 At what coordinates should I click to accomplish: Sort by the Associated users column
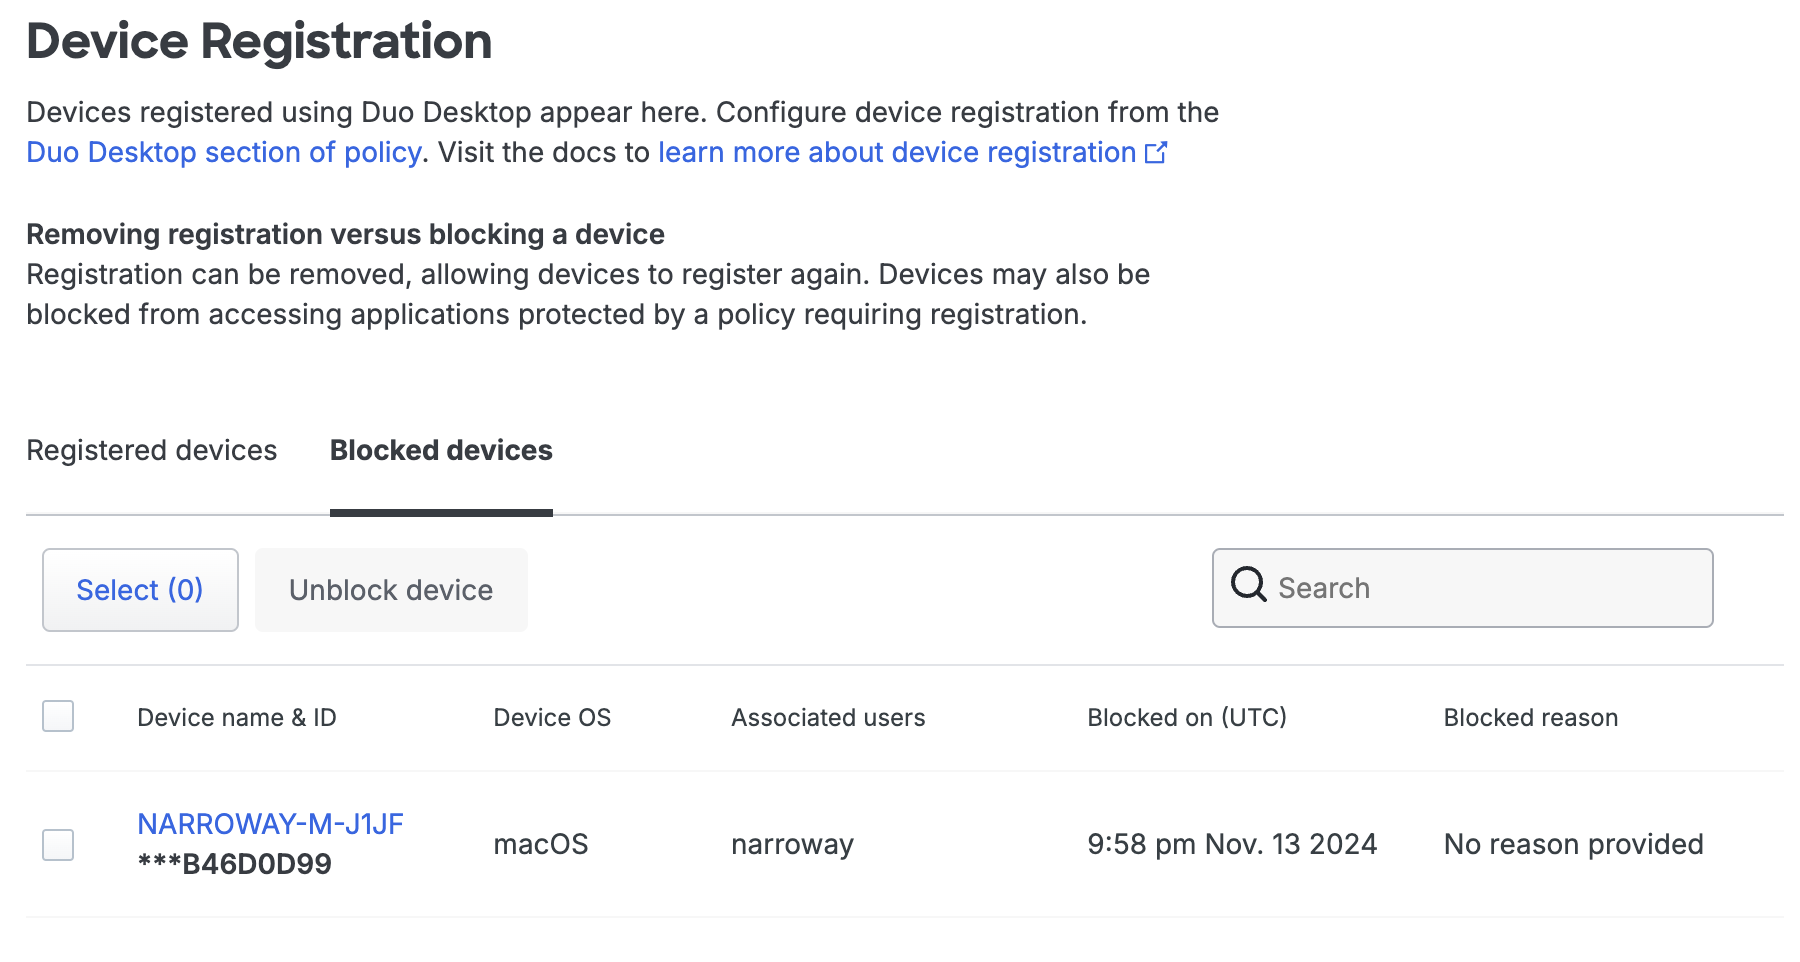(x=827, y=716)
